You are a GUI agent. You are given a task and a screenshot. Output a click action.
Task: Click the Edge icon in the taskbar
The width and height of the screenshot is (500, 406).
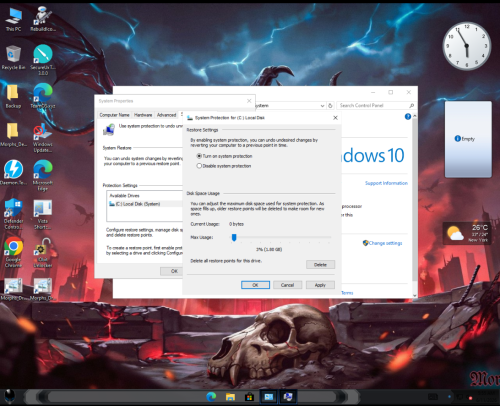(x=211, y=397)
